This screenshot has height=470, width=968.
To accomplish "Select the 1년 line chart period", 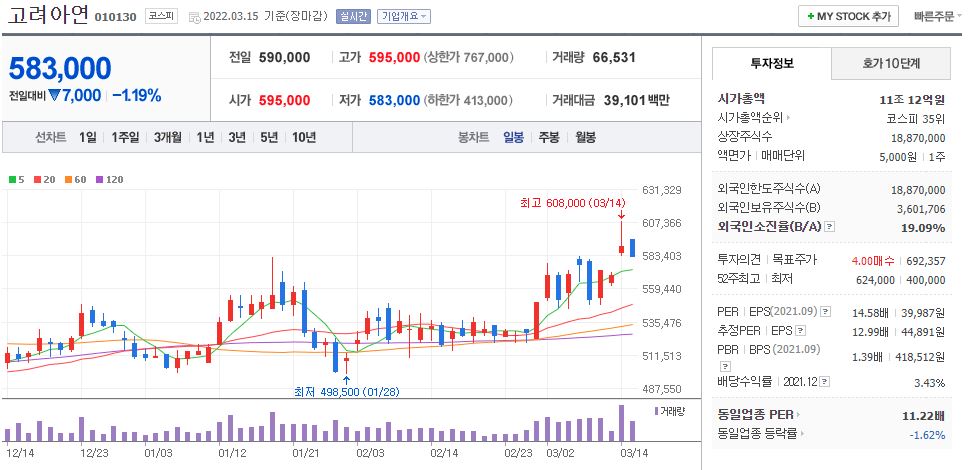I will coord(206,137).
